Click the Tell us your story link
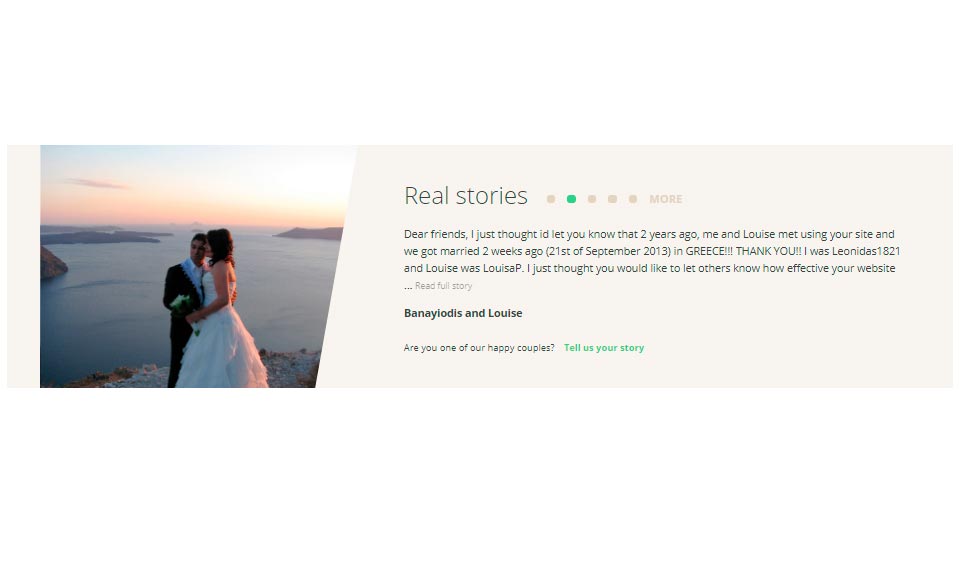960x561 pixels. click(604, 348)
